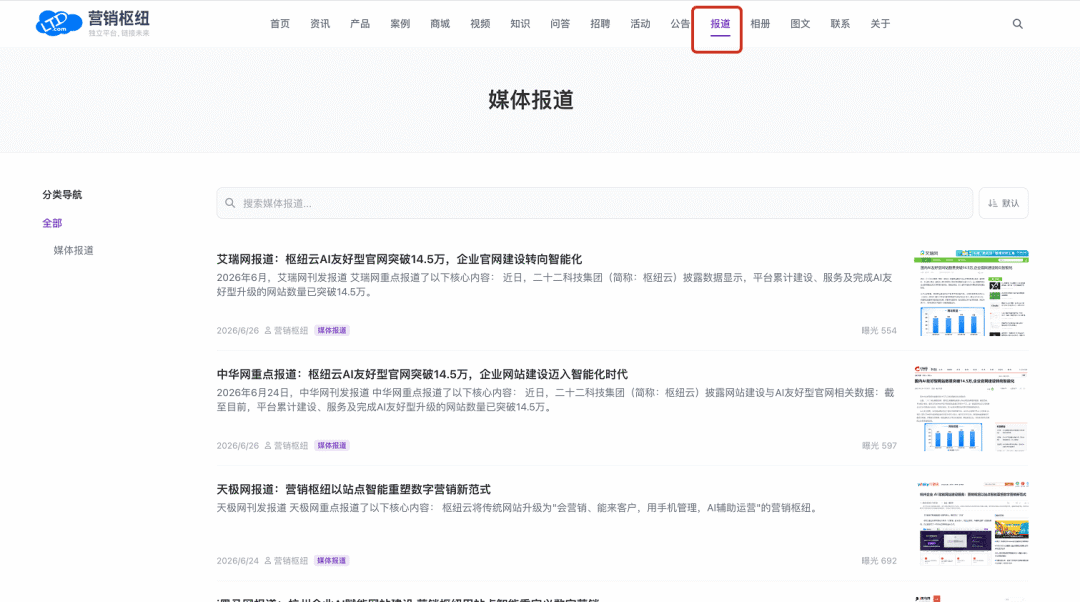Screen dimensions: 1080x602
Task: Open the 中华网重点报道 article title
Action: click(x=422, y=374)
